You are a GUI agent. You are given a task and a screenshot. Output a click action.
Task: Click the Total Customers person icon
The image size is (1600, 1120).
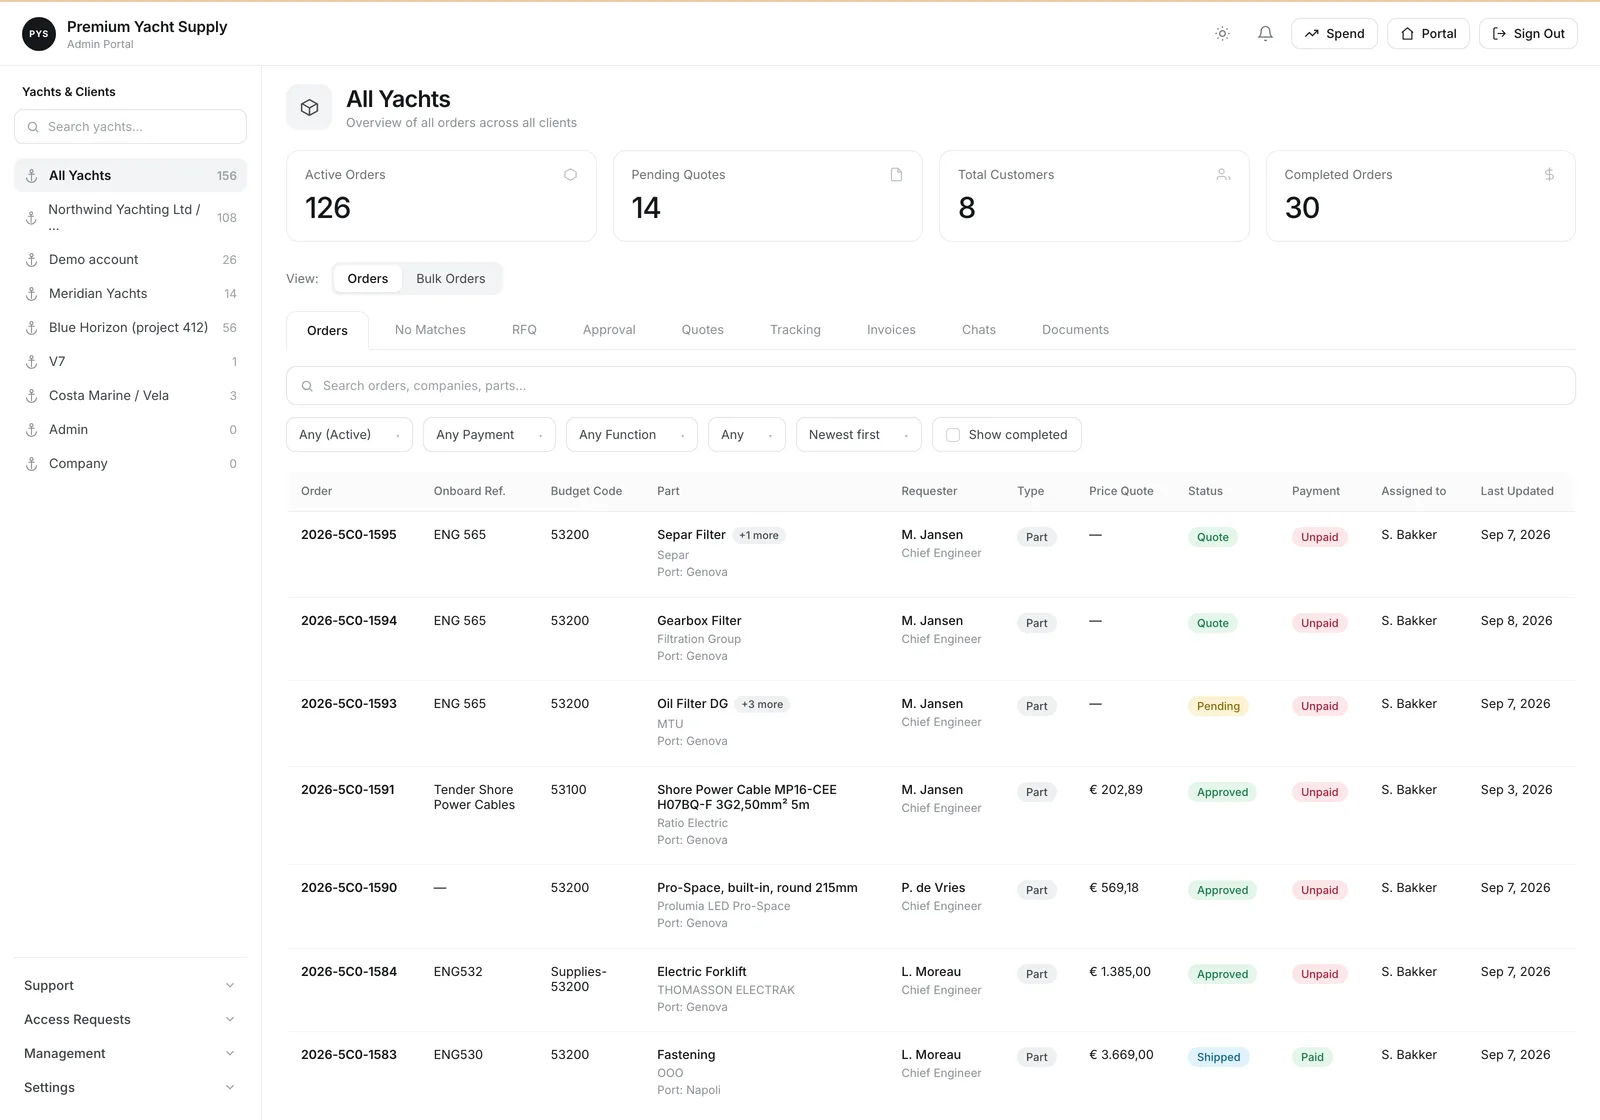[1223, 174]
